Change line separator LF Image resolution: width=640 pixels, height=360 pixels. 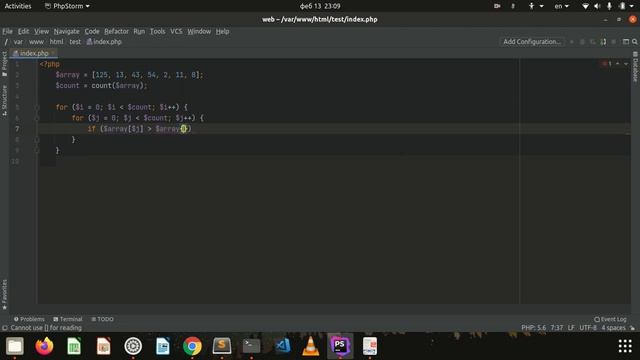571,328
